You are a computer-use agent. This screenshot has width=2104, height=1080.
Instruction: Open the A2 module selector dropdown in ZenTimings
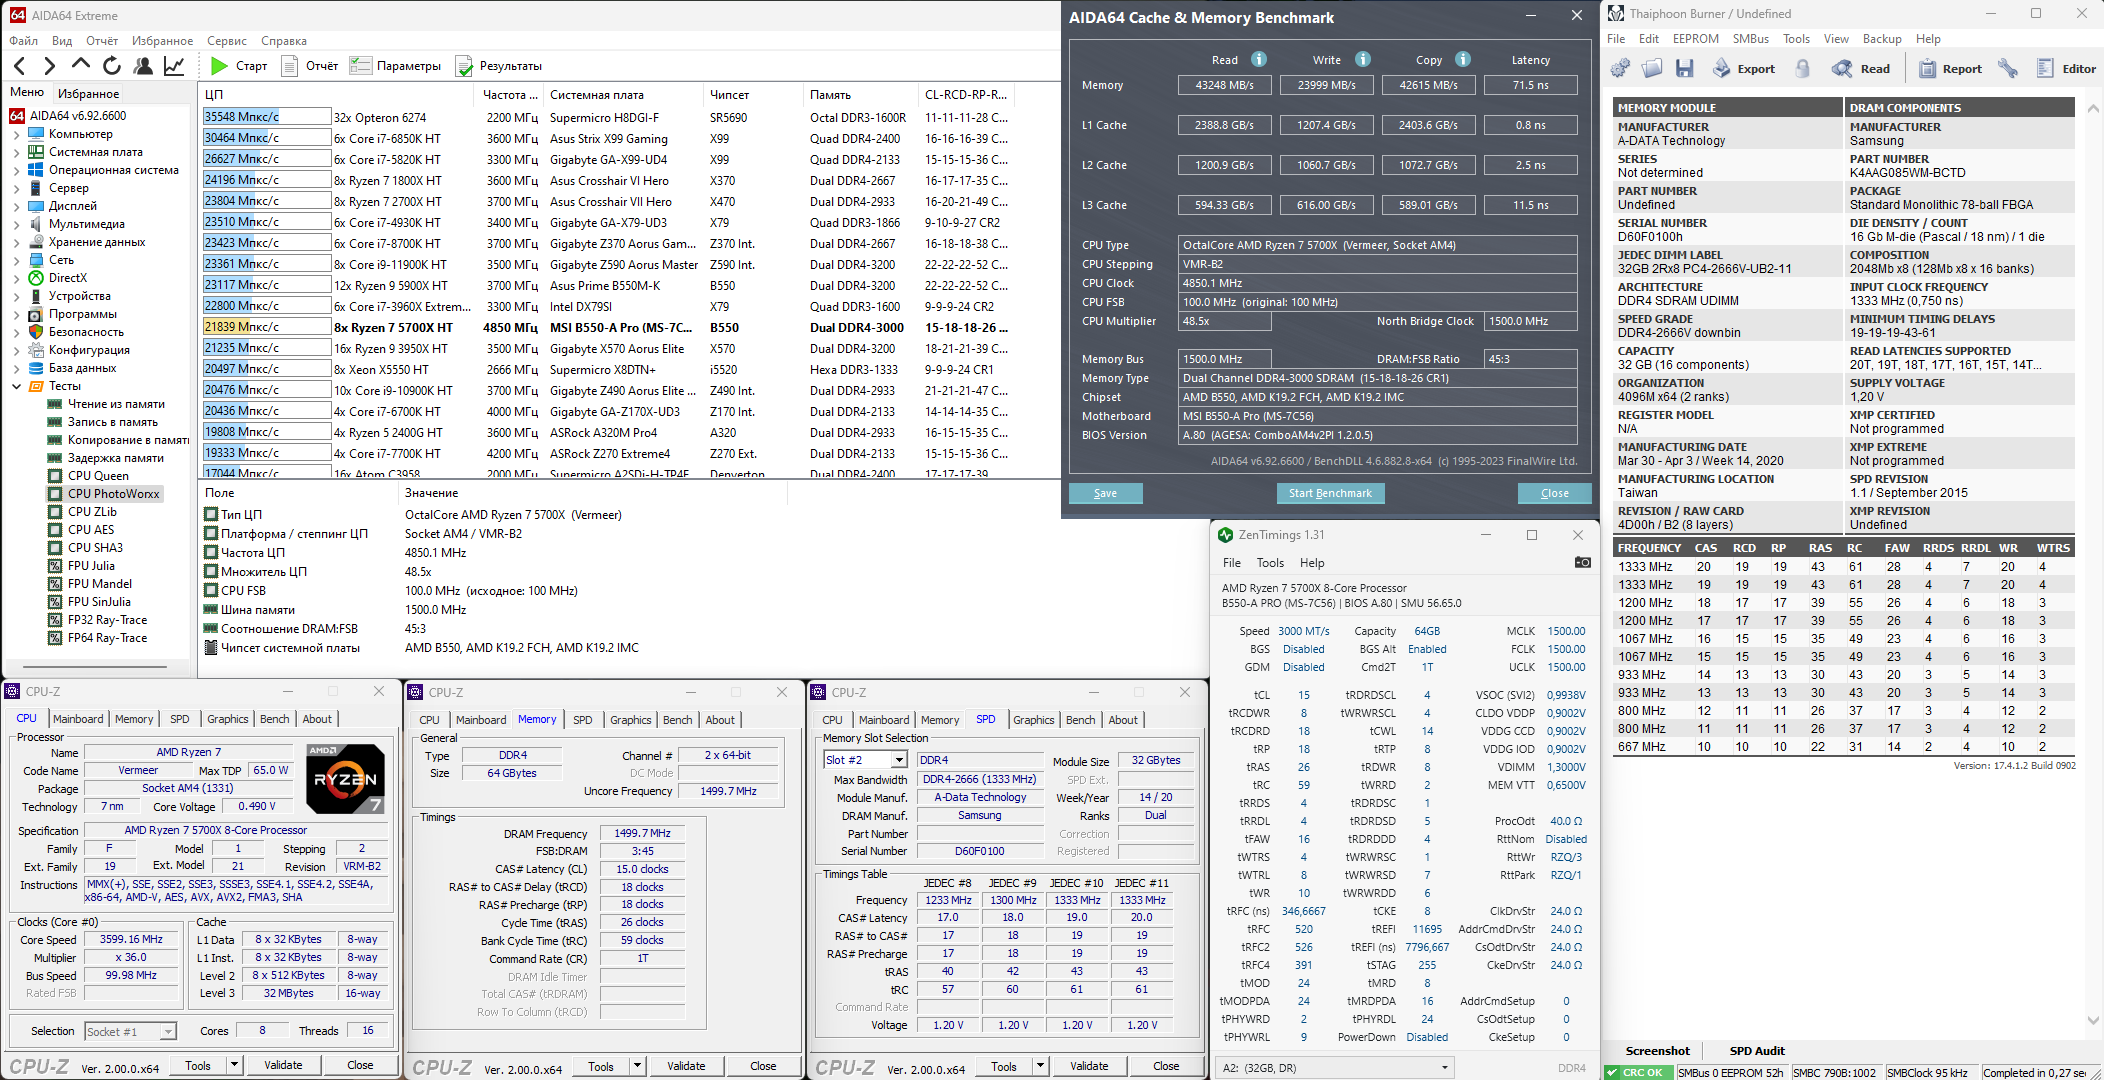[1444, 1068]
